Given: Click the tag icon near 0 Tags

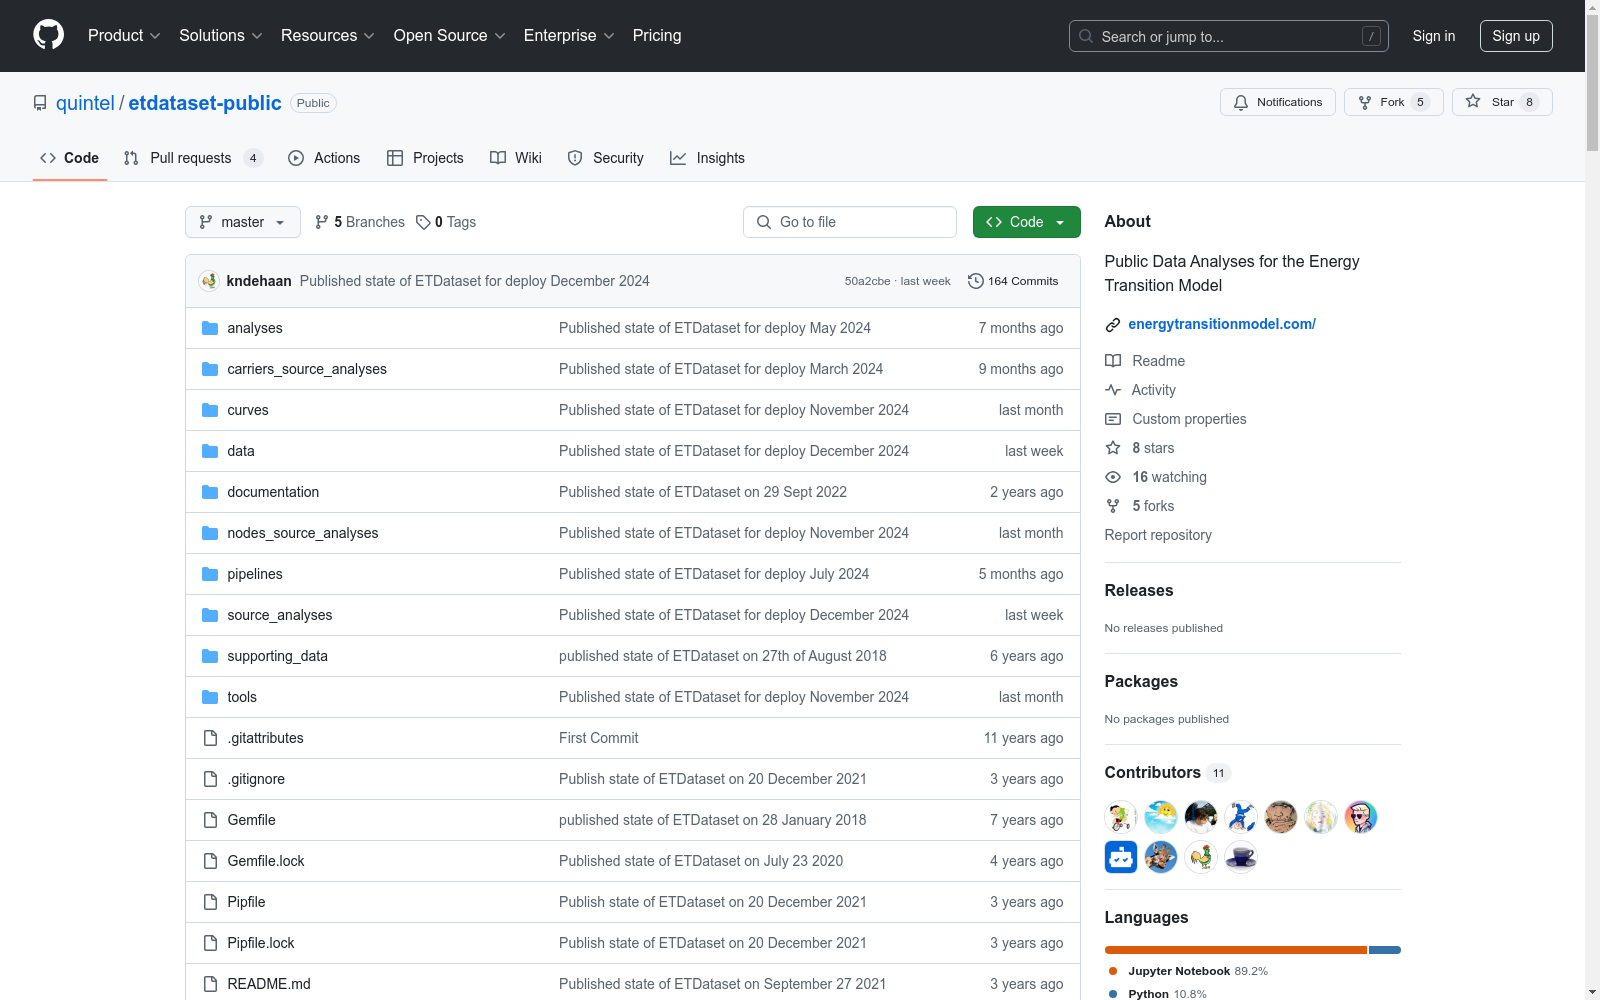Looking at the screenshot, I should [x=423, y=222].
